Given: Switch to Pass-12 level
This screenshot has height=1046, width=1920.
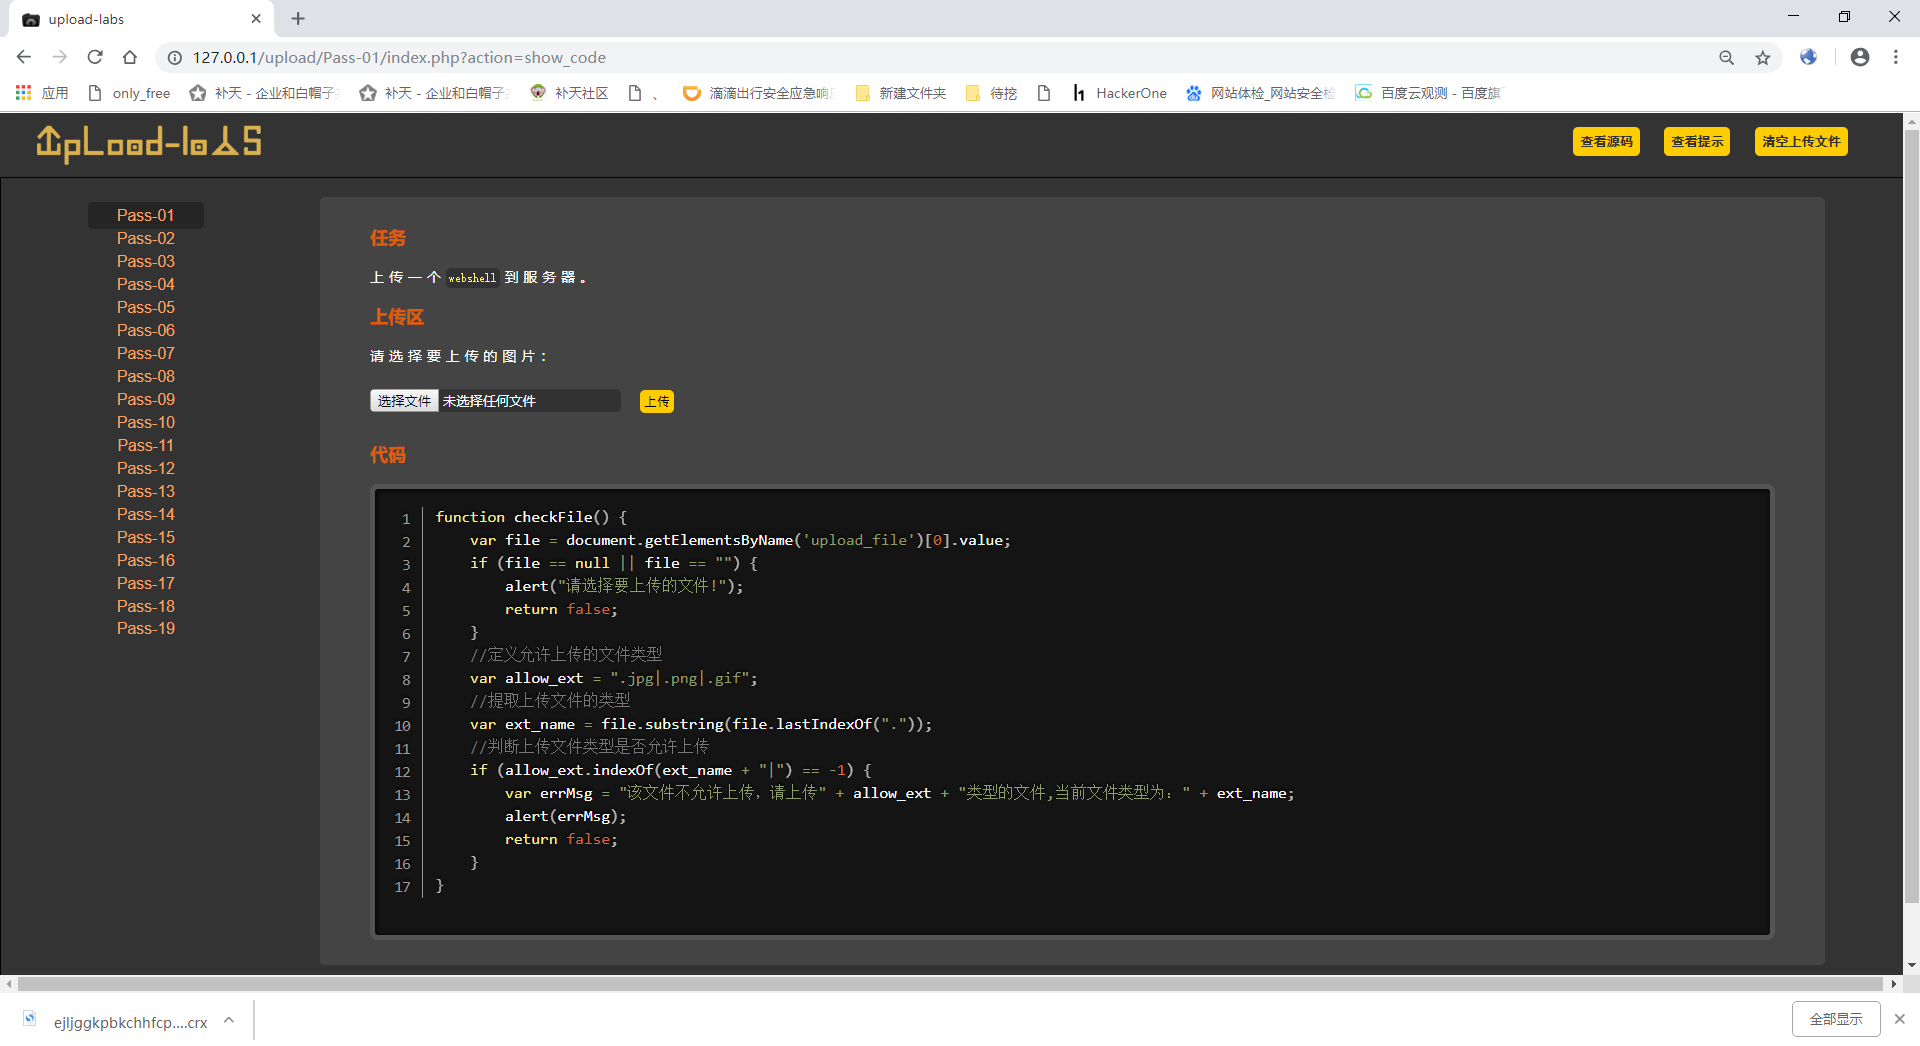Looking at the screenshot, I should point(146,468).
